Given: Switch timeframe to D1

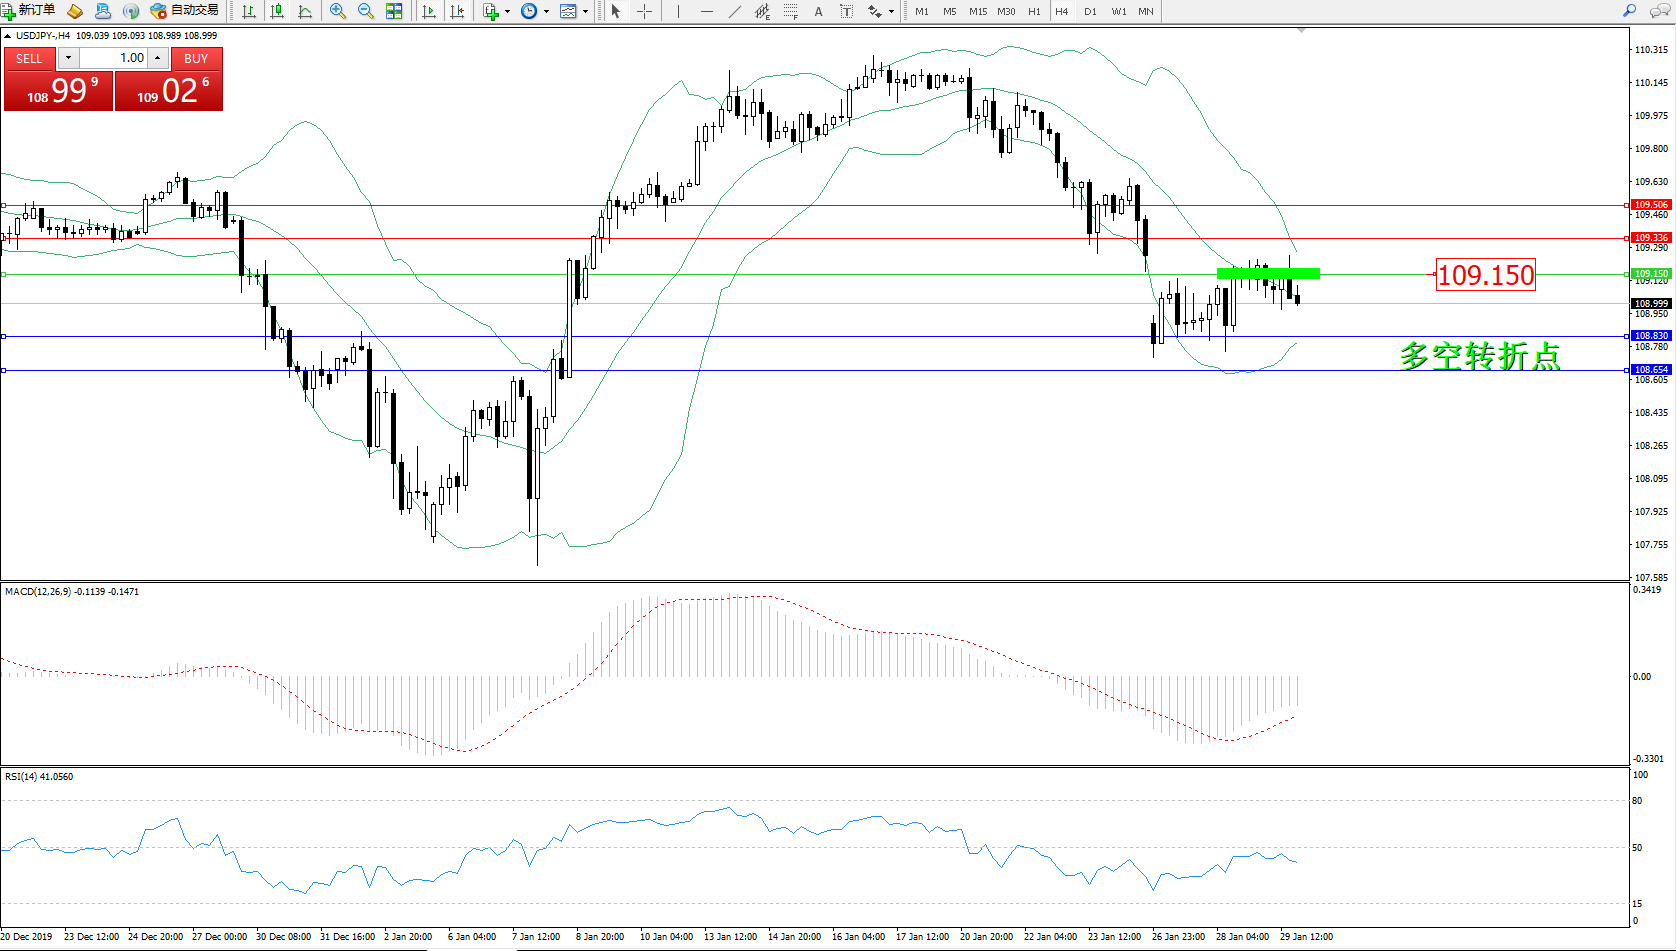Looking at the screenshot, I should pos(1090,11).
